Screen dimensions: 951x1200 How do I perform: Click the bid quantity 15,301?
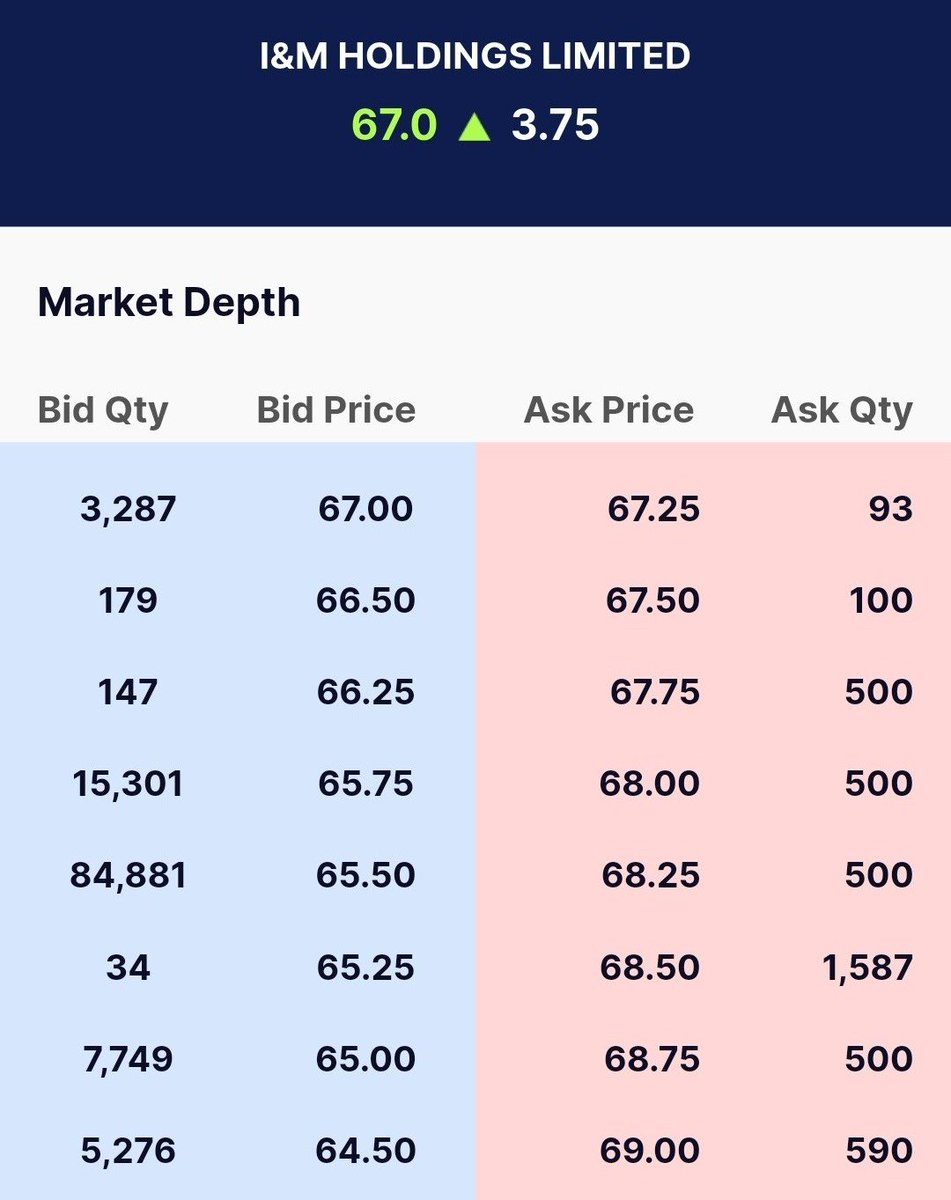[128, 784]
